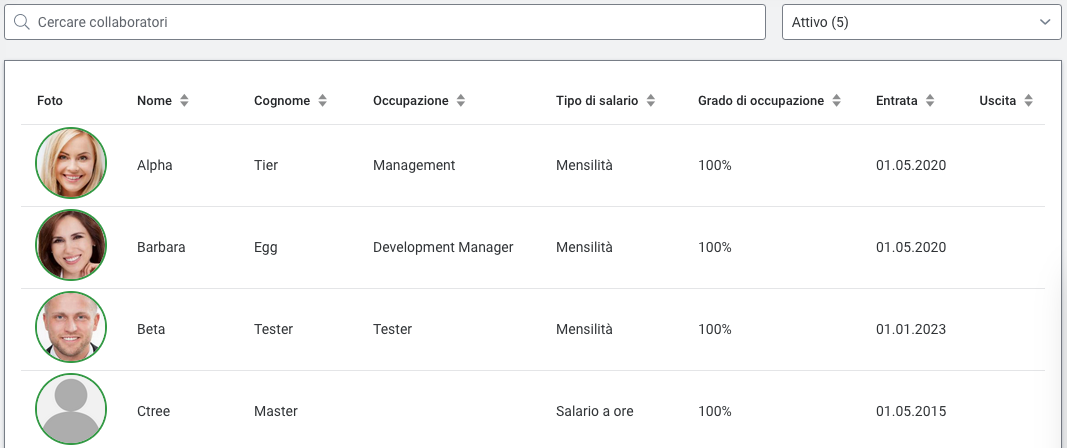Sort employees by Entrata date arrows
Screen dimensions: 1067x448
click(x=929, y=101)
